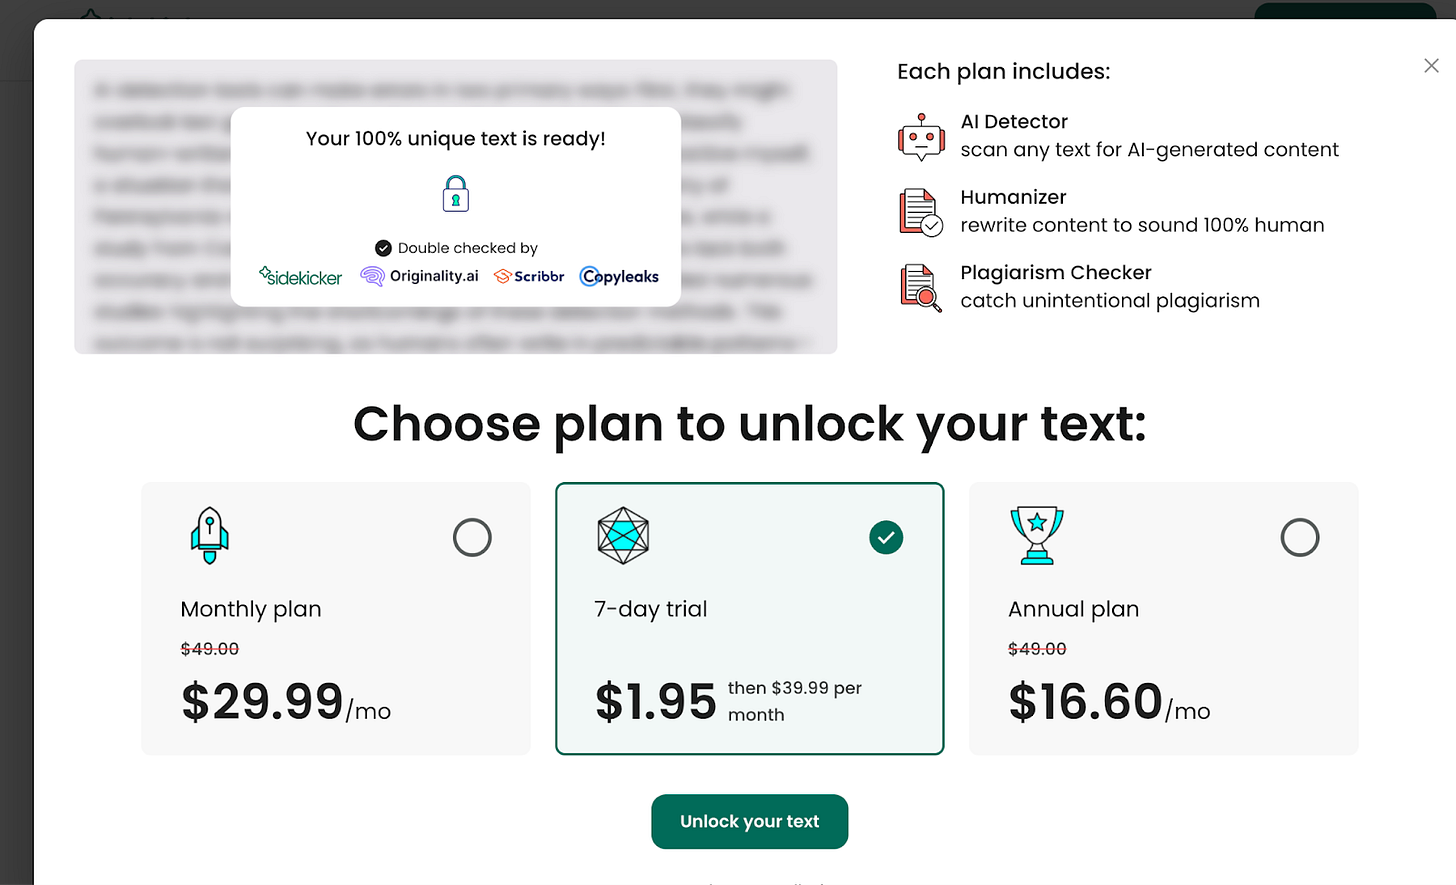Click the padlock icon above the logos
This screenshot has height=885, width=1456.
coord(455,194)
